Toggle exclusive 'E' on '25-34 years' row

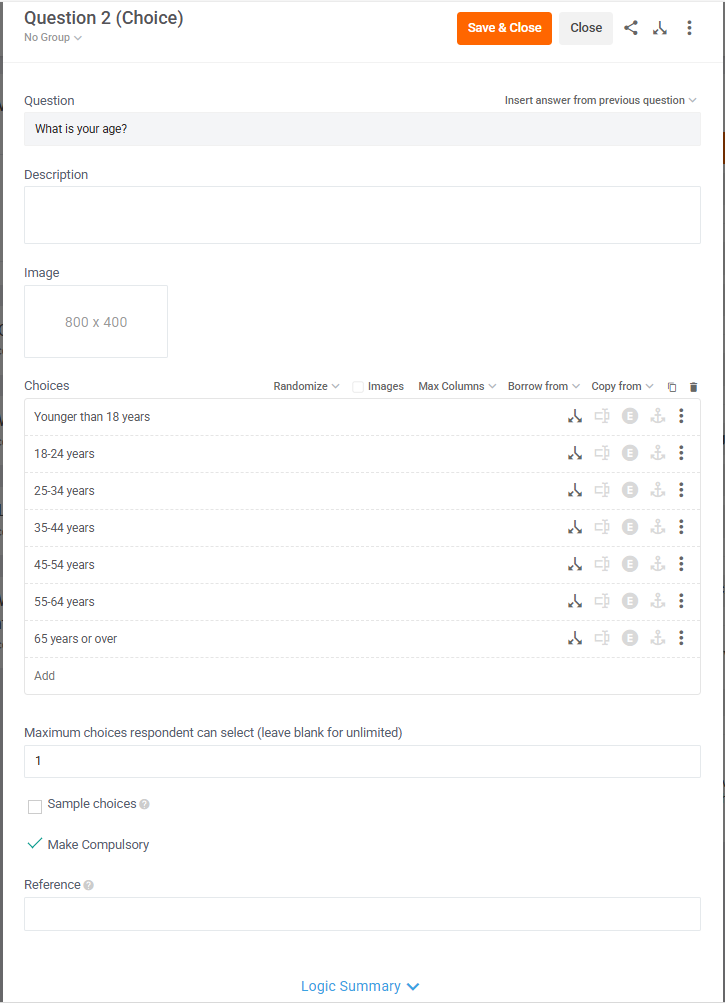(x=630, y=491)
